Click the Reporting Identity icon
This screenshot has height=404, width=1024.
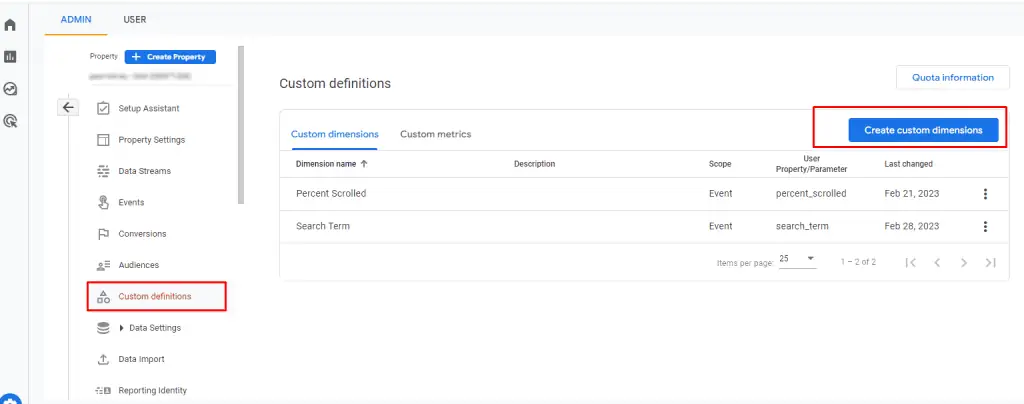[x=103, y=390]
